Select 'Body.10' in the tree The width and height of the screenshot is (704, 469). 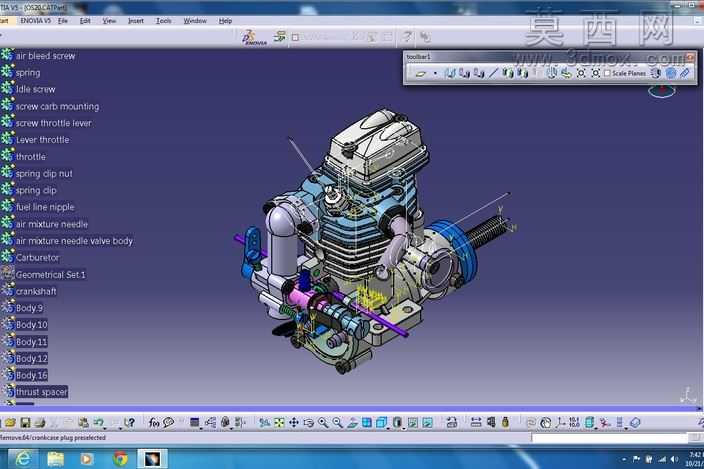pos(31,325)
